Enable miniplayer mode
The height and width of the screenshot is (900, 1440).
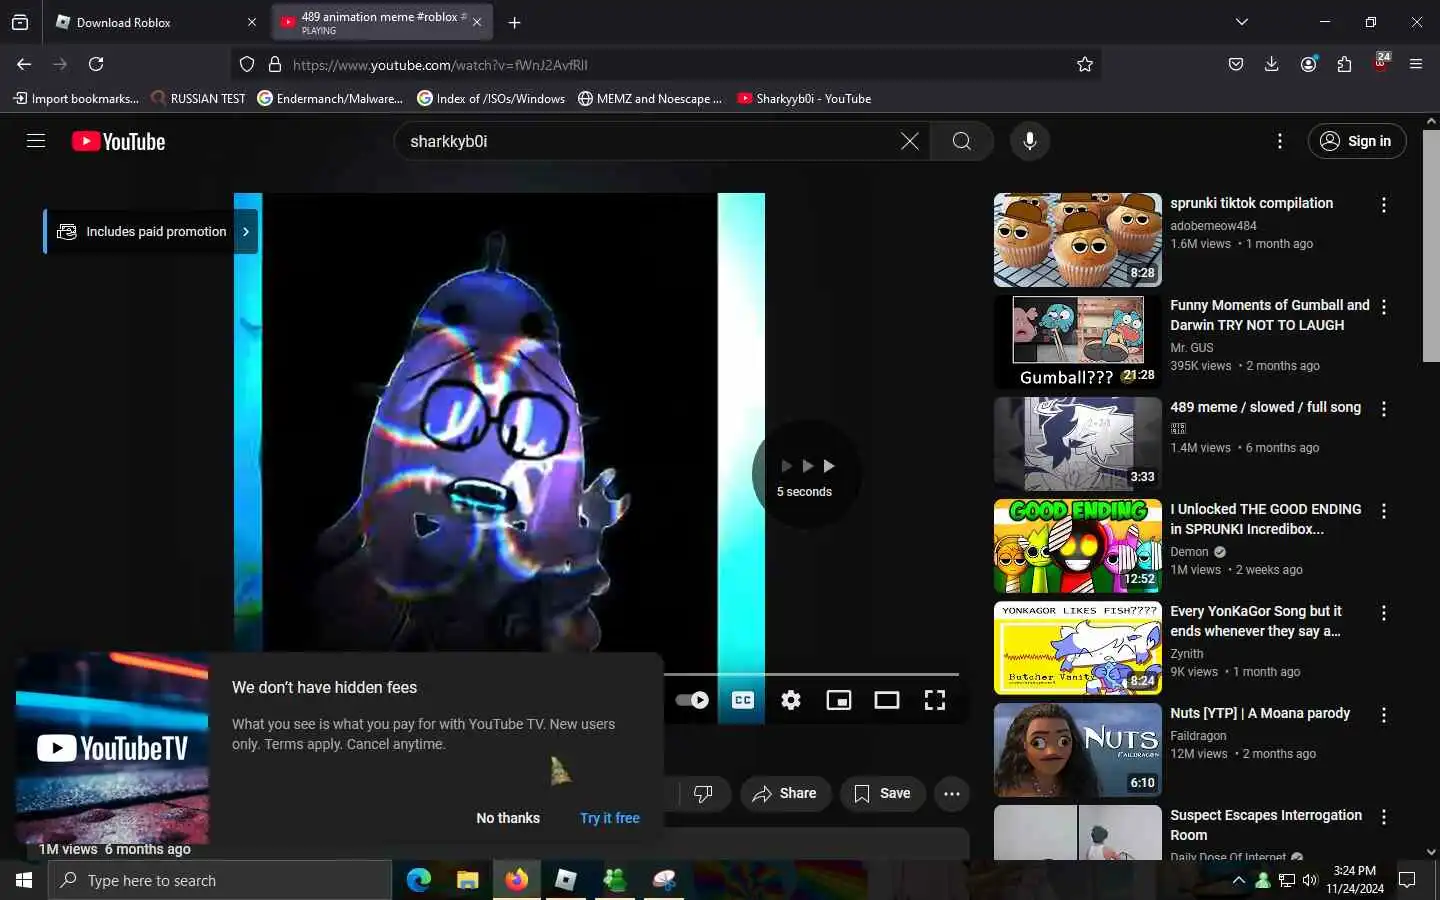click(x=839, y=700)
